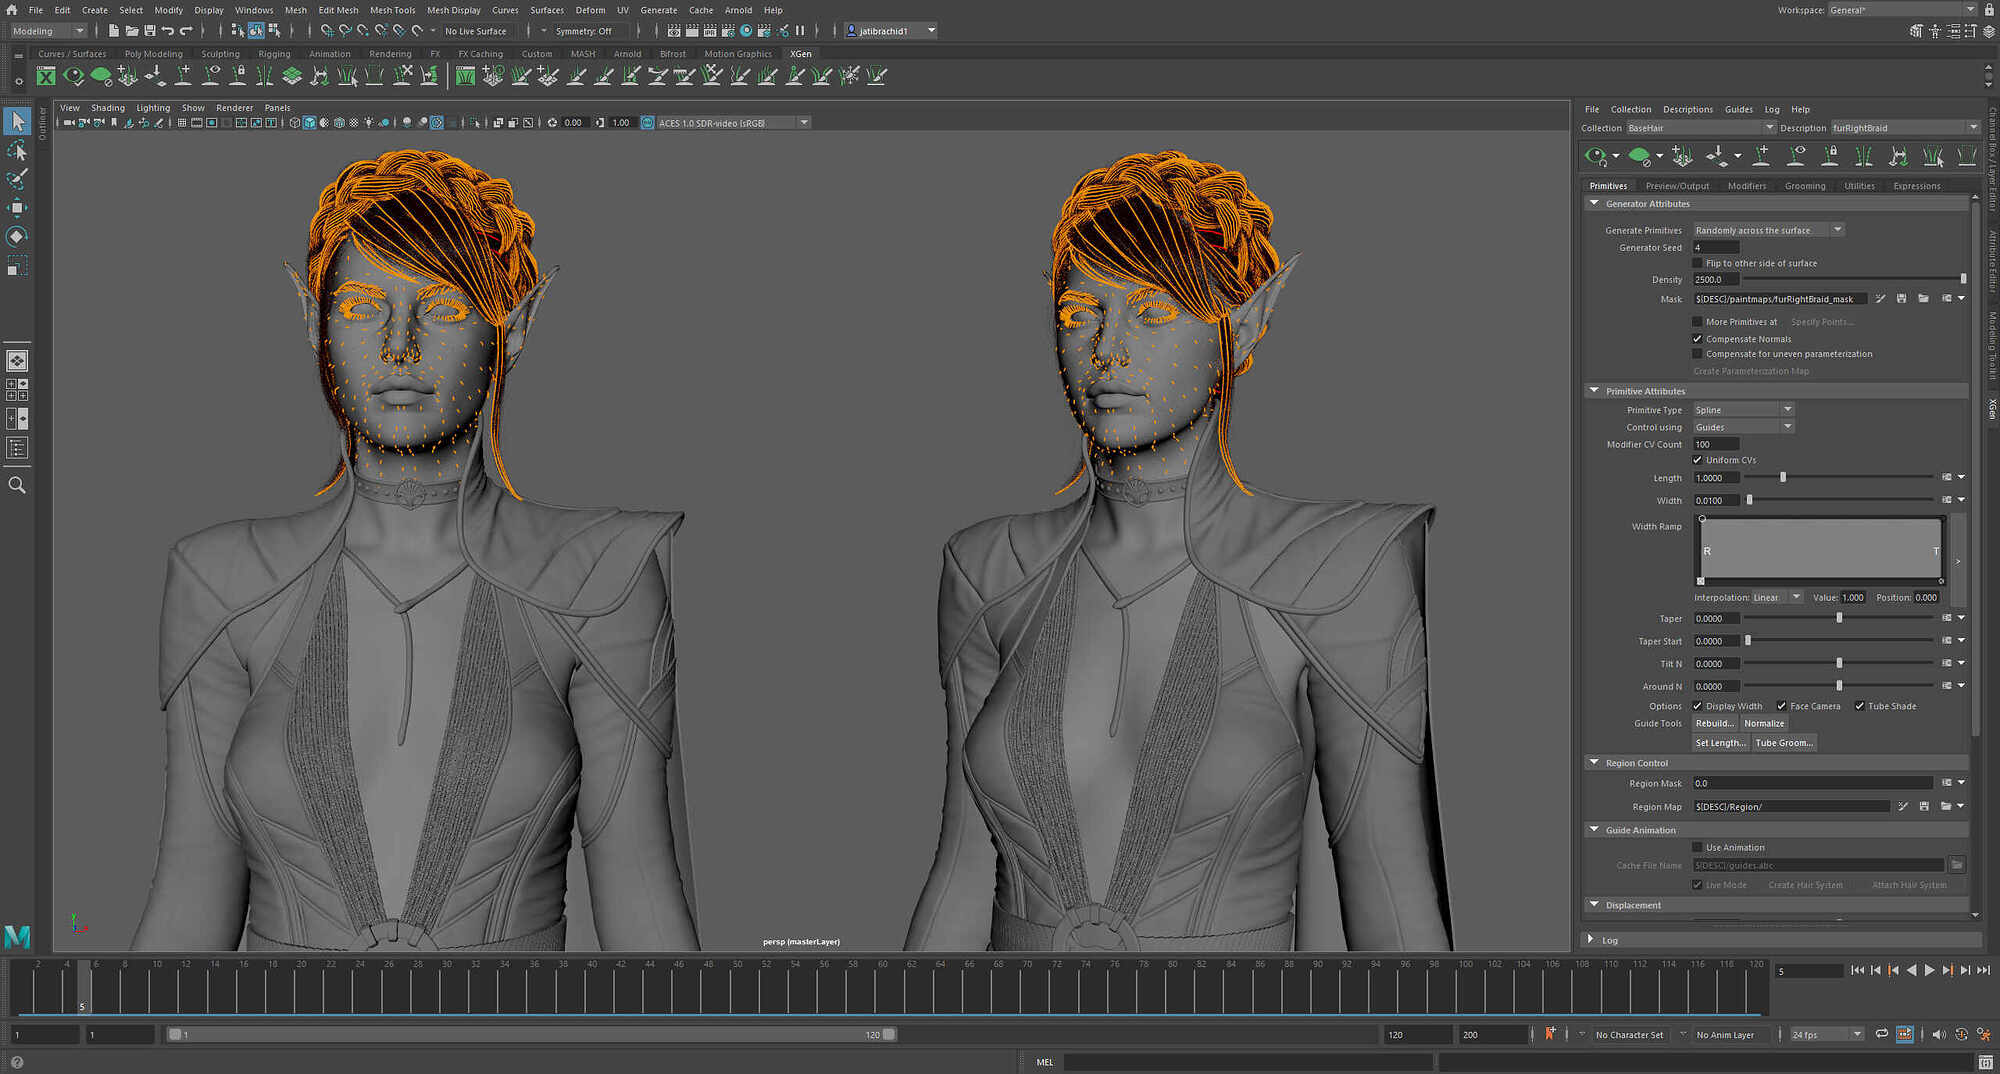
Task: Enable Flip to other side of surface
Action: click(x=1697, y=263)
